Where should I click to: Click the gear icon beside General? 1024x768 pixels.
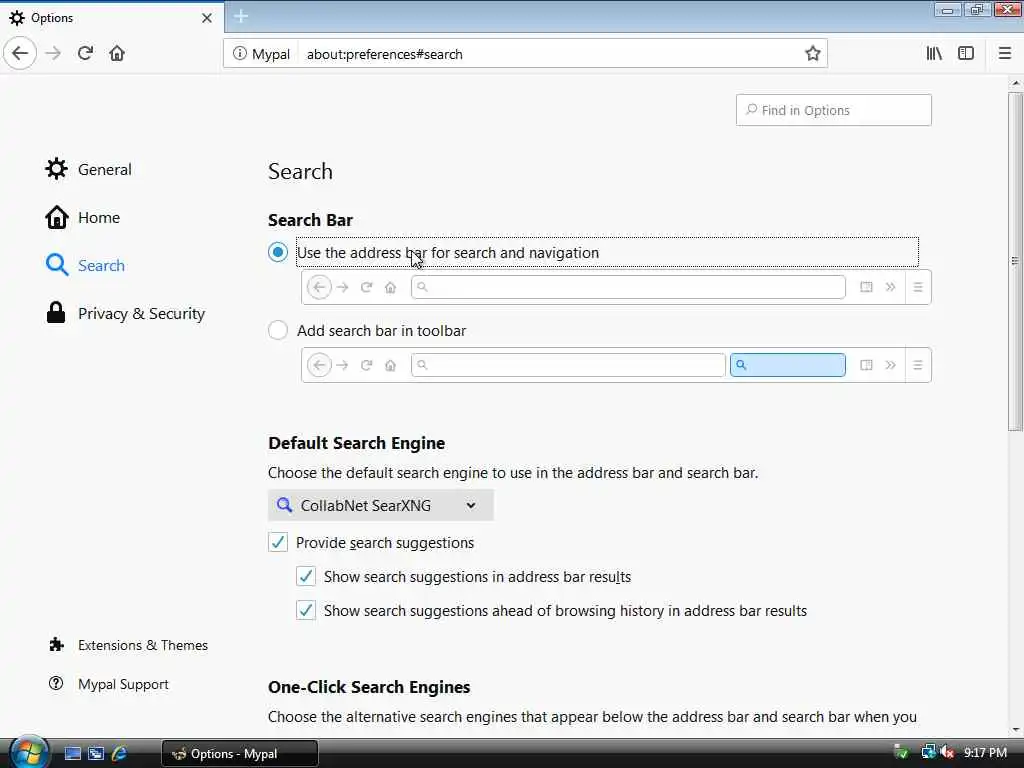(56, 169)
